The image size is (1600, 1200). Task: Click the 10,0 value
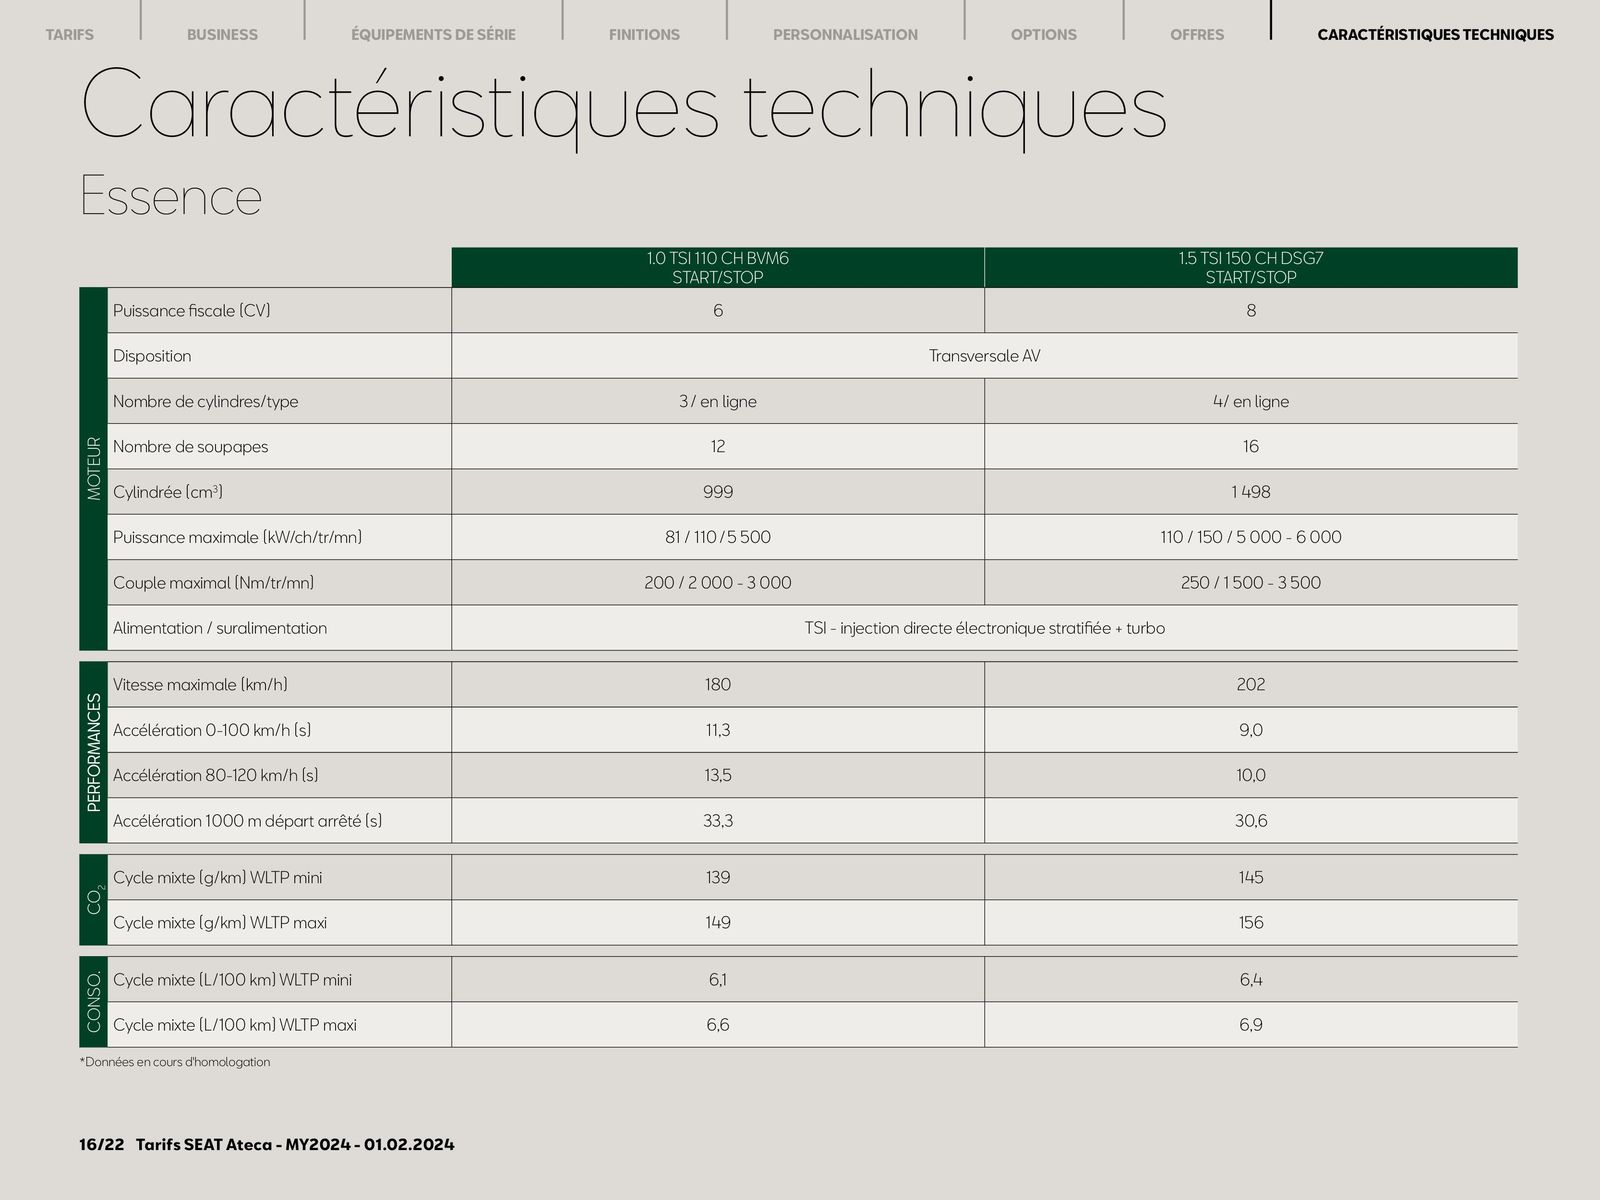[x=1251, y=775]
